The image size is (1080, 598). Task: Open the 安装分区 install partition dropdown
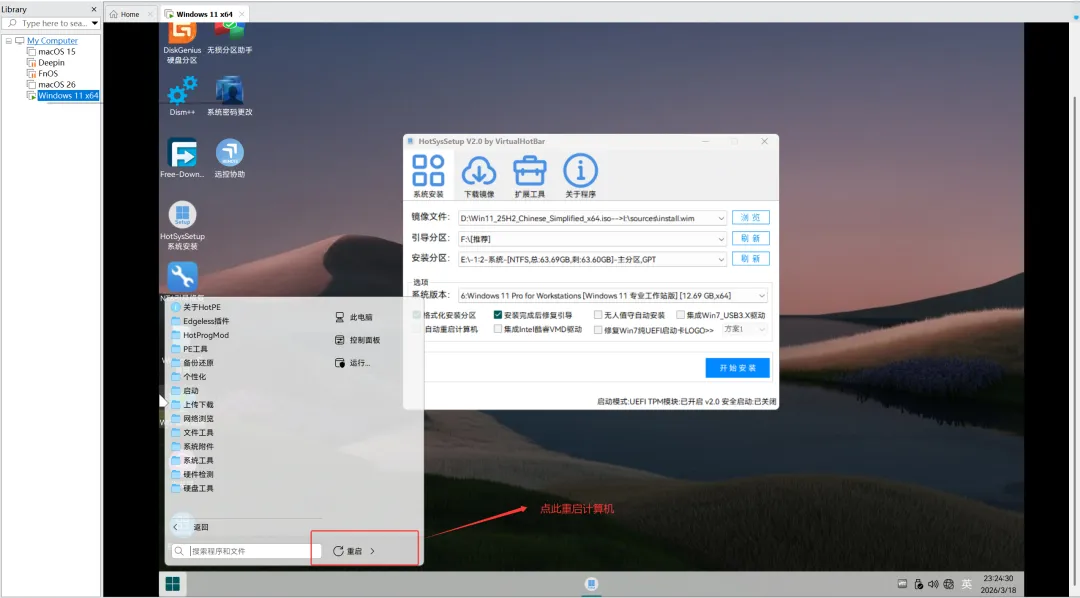[x=721, y=260]
